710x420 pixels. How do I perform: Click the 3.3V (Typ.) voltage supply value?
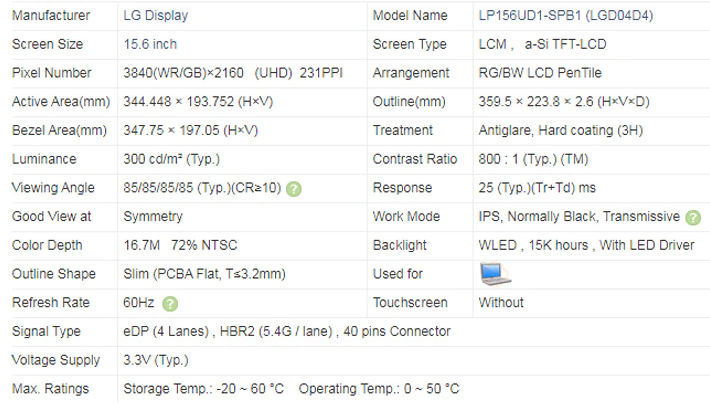pyautogui.click(x=156, y=360)
